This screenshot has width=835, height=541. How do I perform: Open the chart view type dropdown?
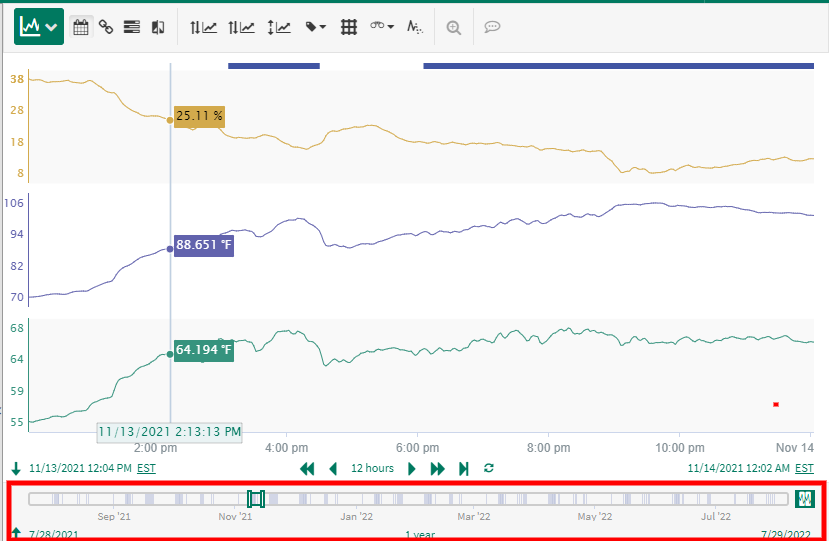point(39,27)
